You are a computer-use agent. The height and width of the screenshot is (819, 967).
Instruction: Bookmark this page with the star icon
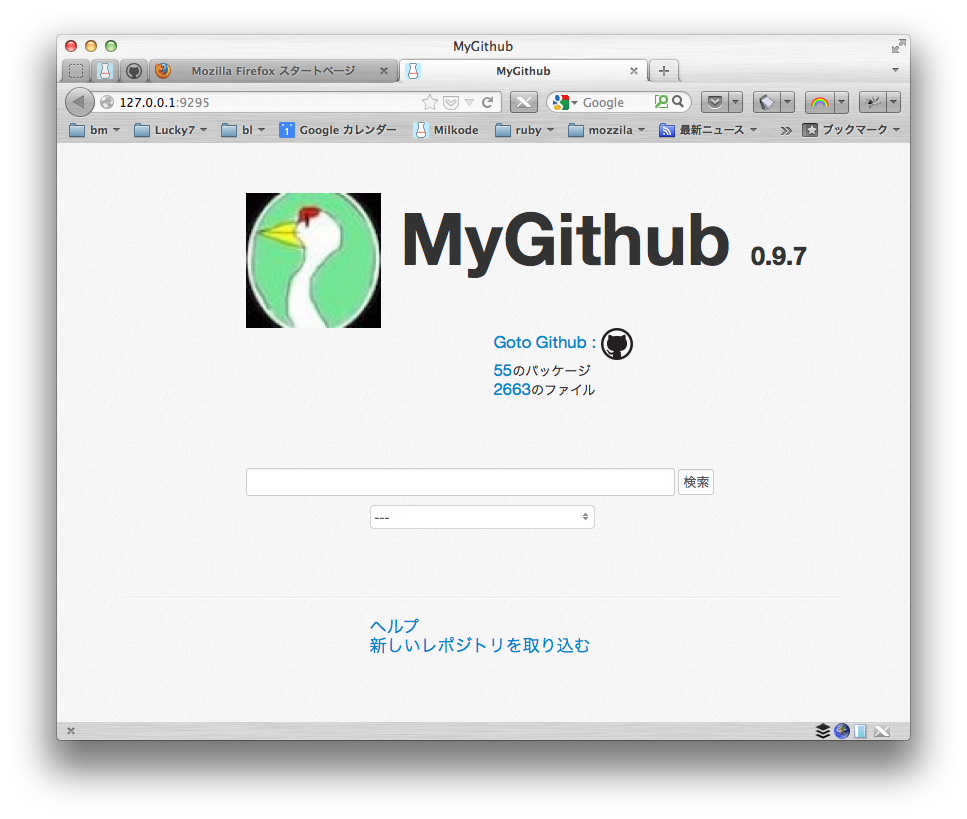[430, 102]
